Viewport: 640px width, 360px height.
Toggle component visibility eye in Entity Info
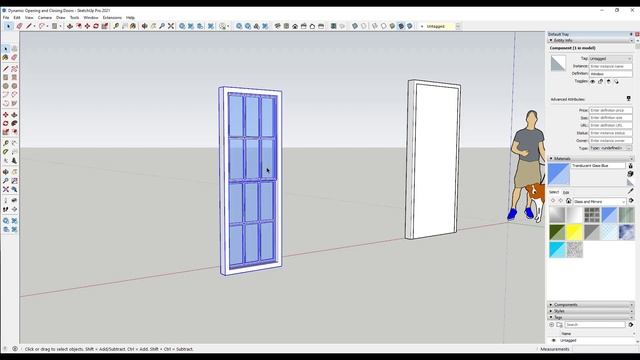(x=593, y=82)
